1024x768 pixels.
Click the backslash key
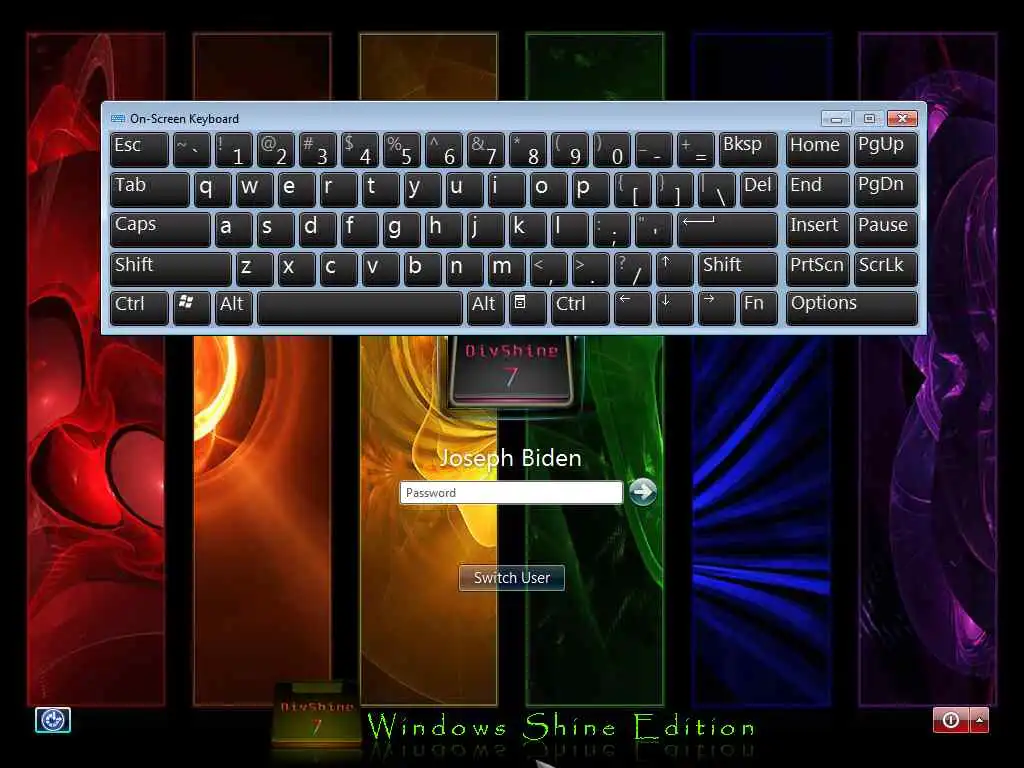[x=716, y=189]
